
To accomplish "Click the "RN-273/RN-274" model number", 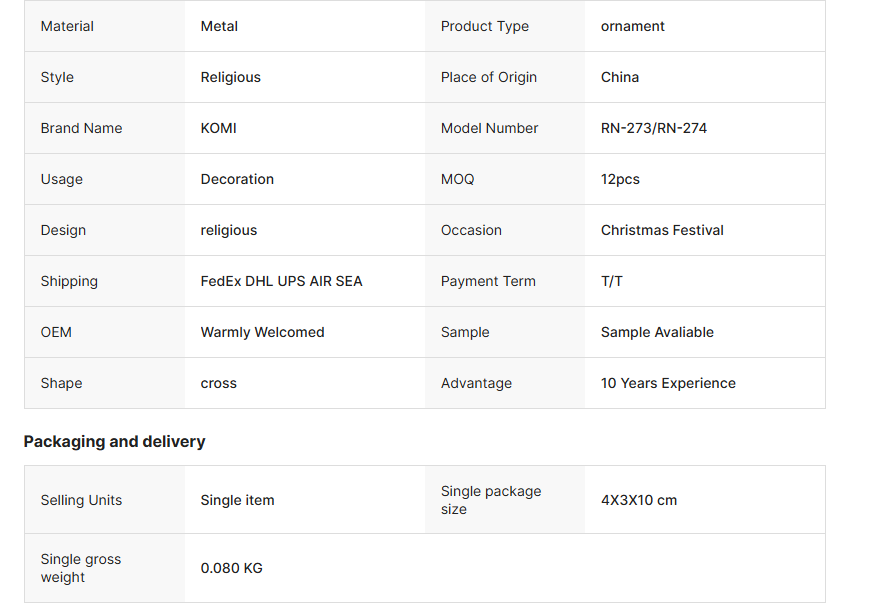I will pos(653,128).
